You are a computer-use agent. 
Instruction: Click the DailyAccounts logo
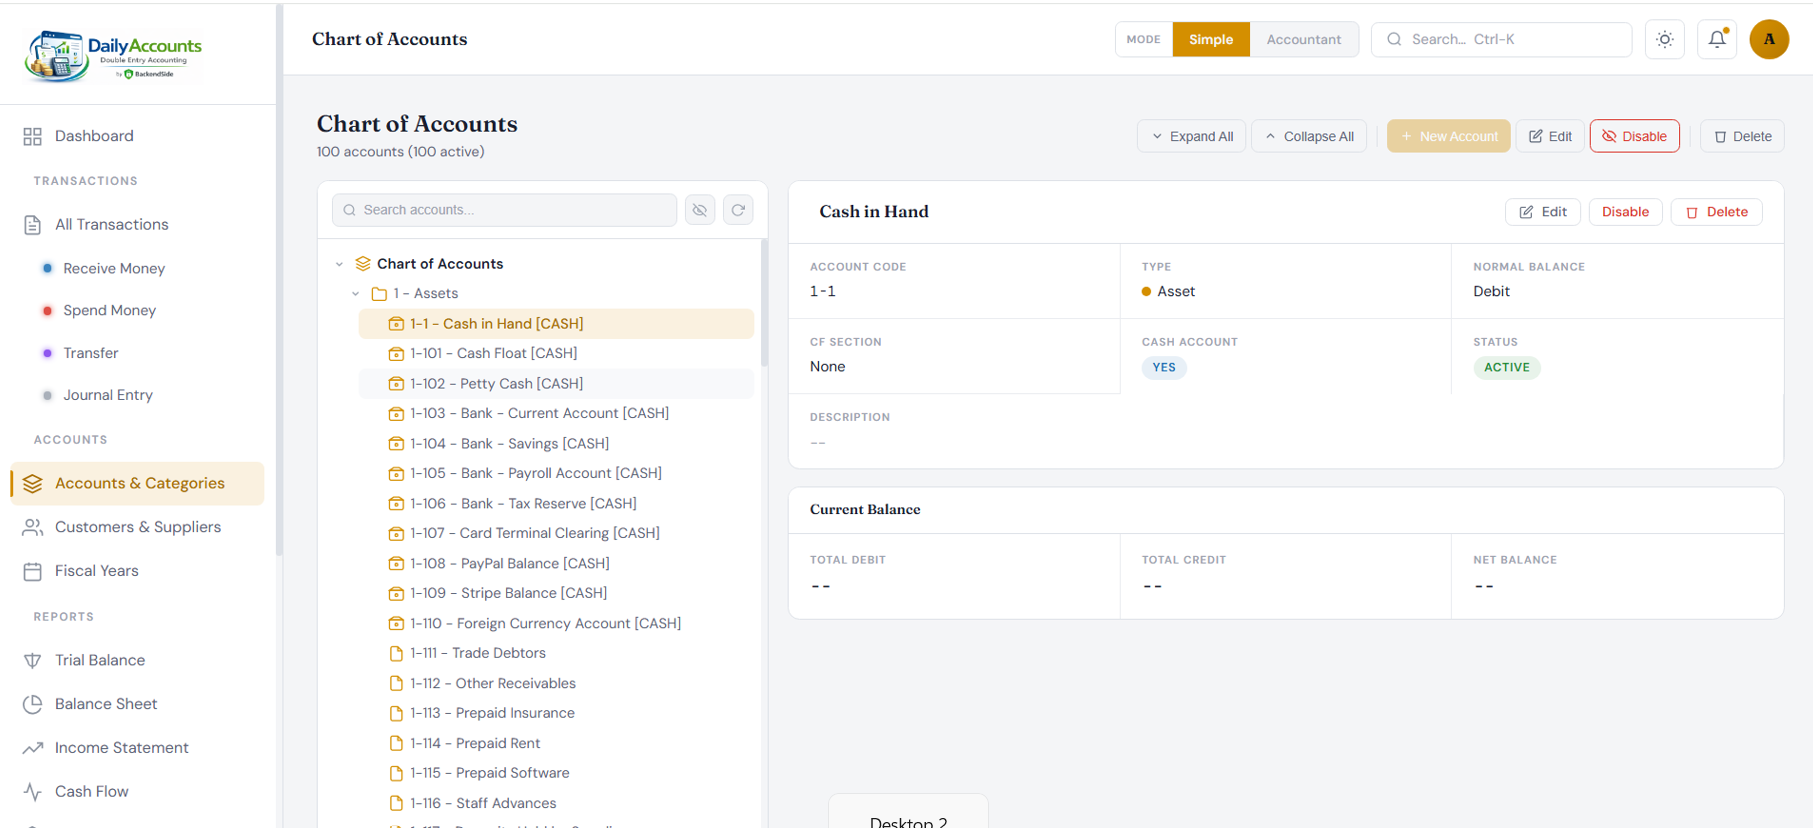[x=114, y=54]
